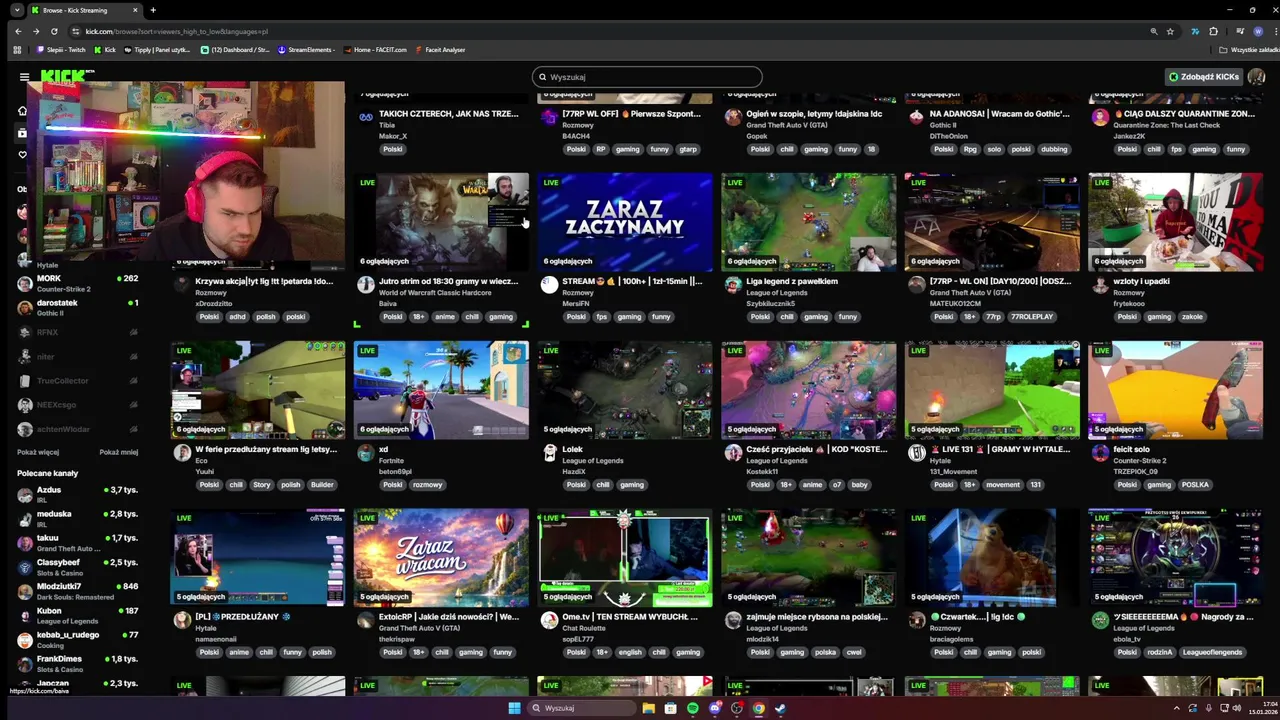Click the Lolek streamer avatar icon
This screenshot has height=720, width=1280.
point(549,453)
